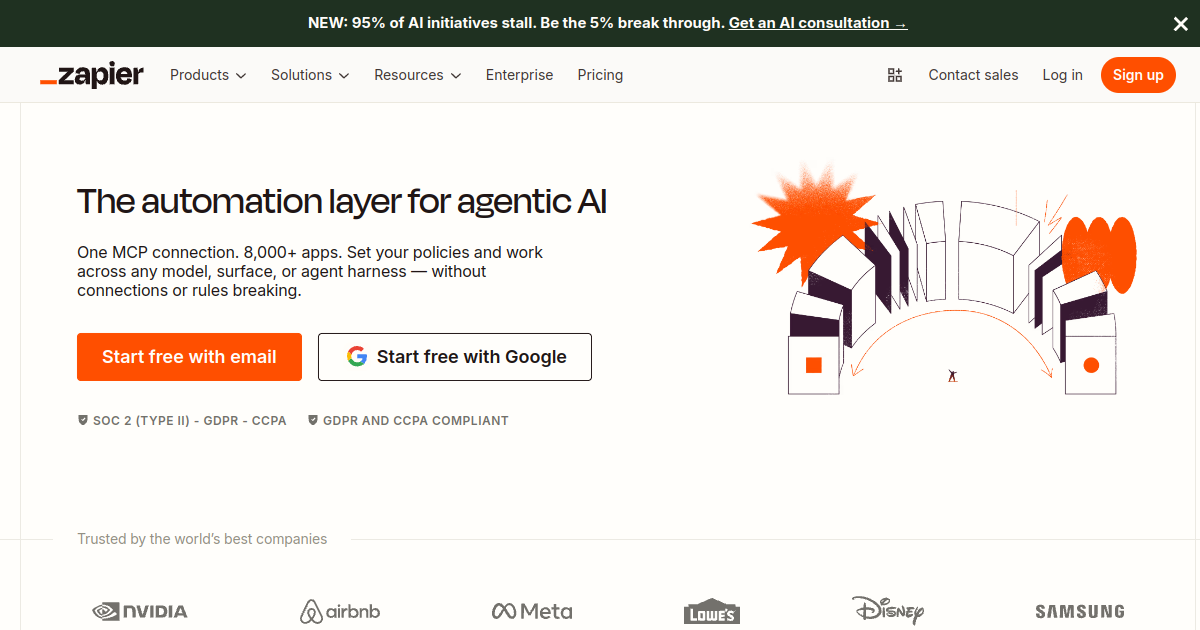Dismiss the announcement banner with the X icon
The height and width of the screenshot is (630, 1200).
[x=1180, y=23]
